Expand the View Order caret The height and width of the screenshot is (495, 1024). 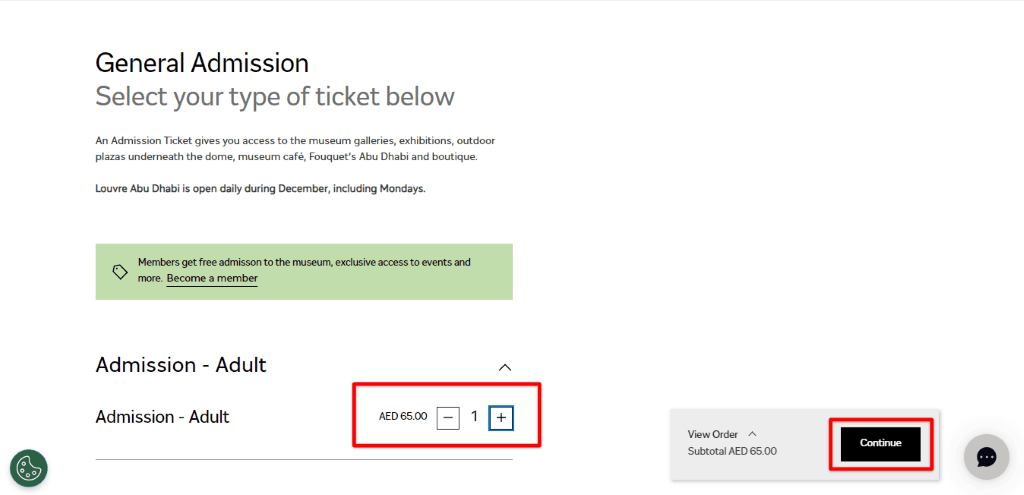click(752, 434)
